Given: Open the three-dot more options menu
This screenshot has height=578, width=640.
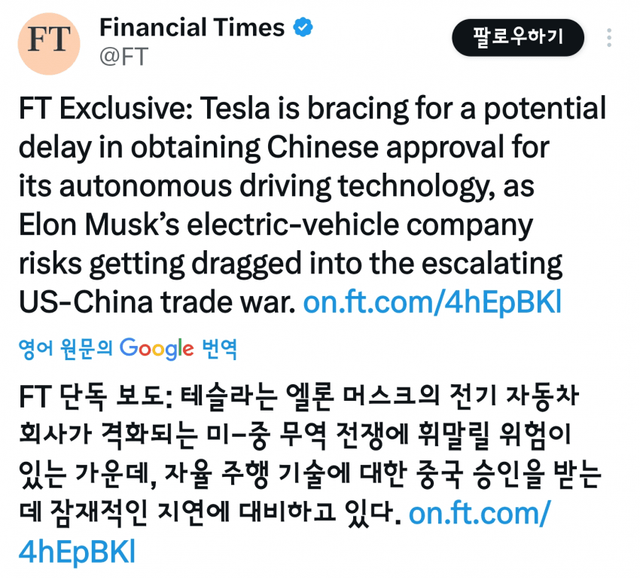Looking at the screenshot, I should 610,38.
